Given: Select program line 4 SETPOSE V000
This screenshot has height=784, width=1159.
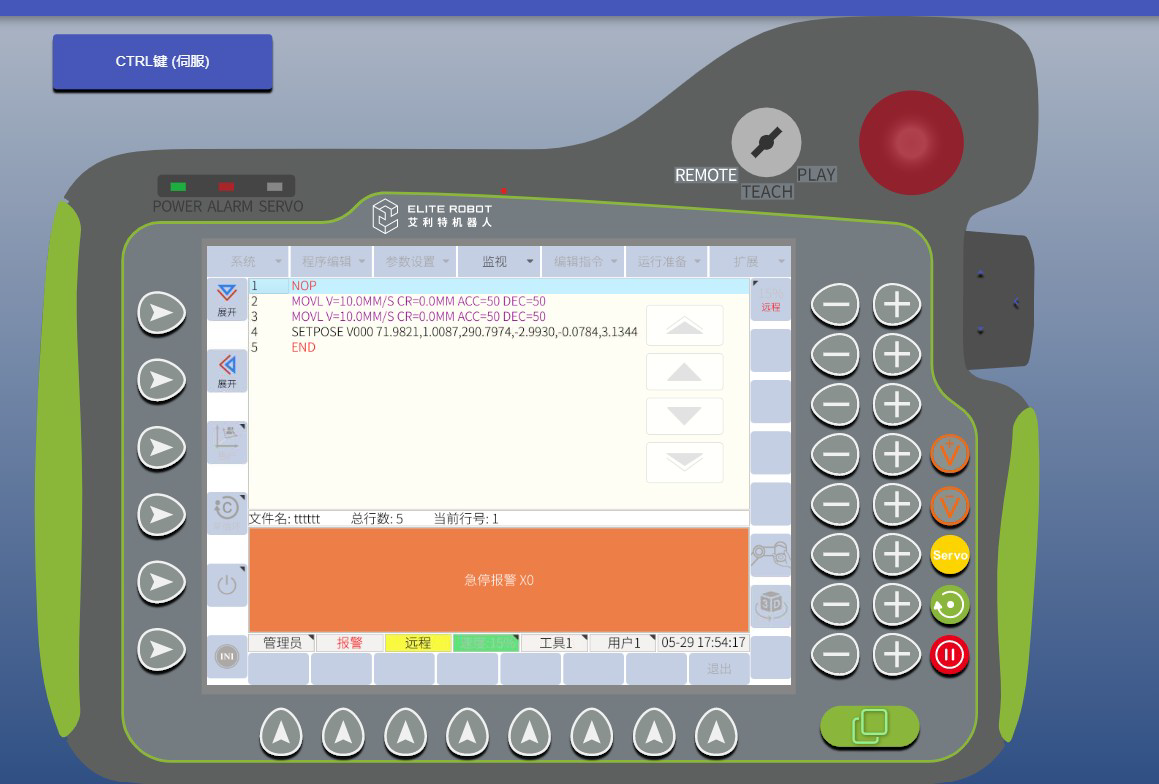Looking at the screenshot, I should [x=464, y=332].
